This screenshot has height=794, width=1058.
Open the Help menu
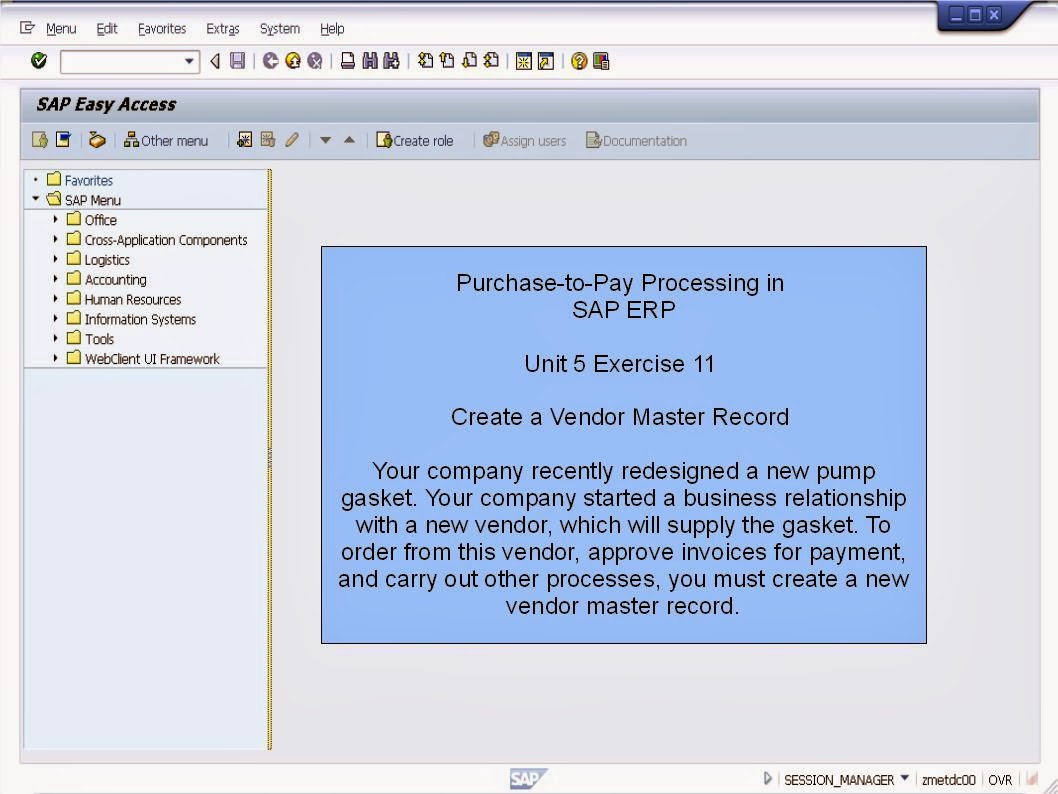pos(332,28)
